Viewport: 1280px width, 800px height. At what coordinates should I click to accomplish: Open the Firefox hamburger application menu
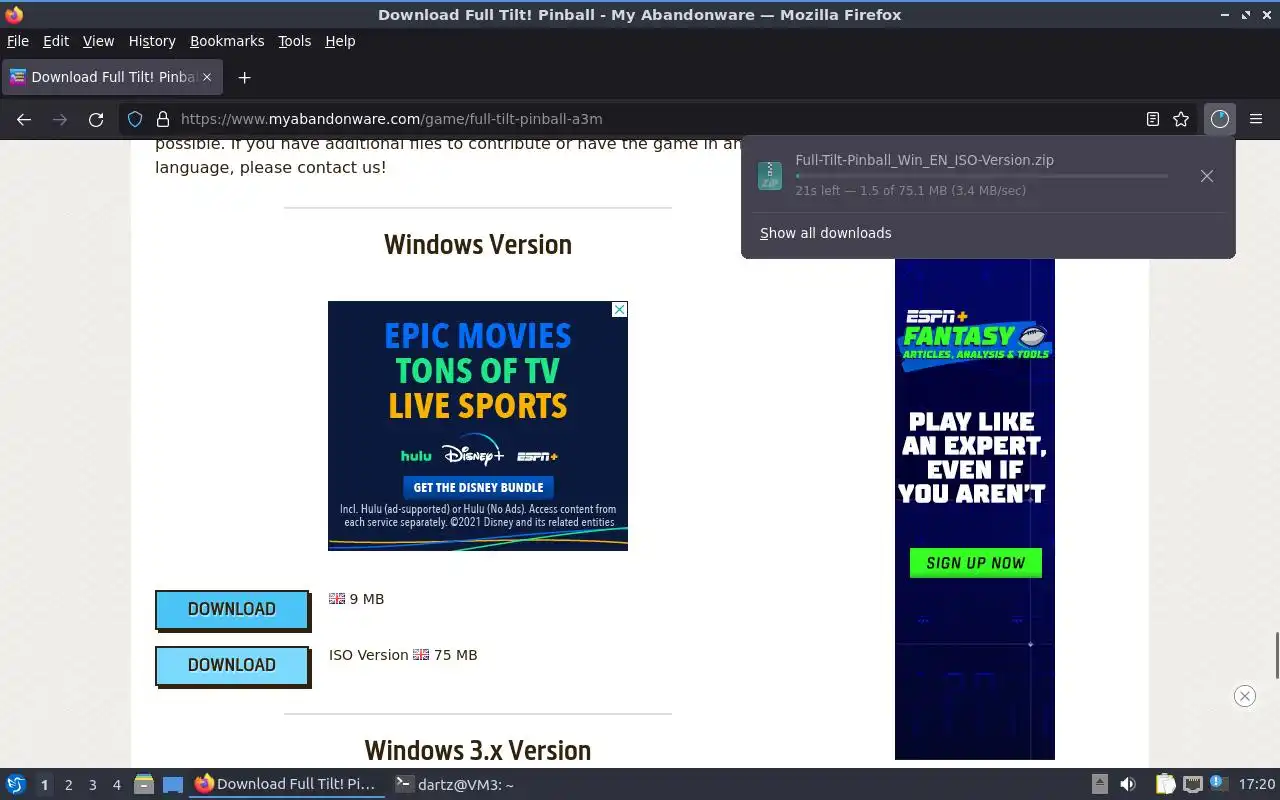(1256, 119)
